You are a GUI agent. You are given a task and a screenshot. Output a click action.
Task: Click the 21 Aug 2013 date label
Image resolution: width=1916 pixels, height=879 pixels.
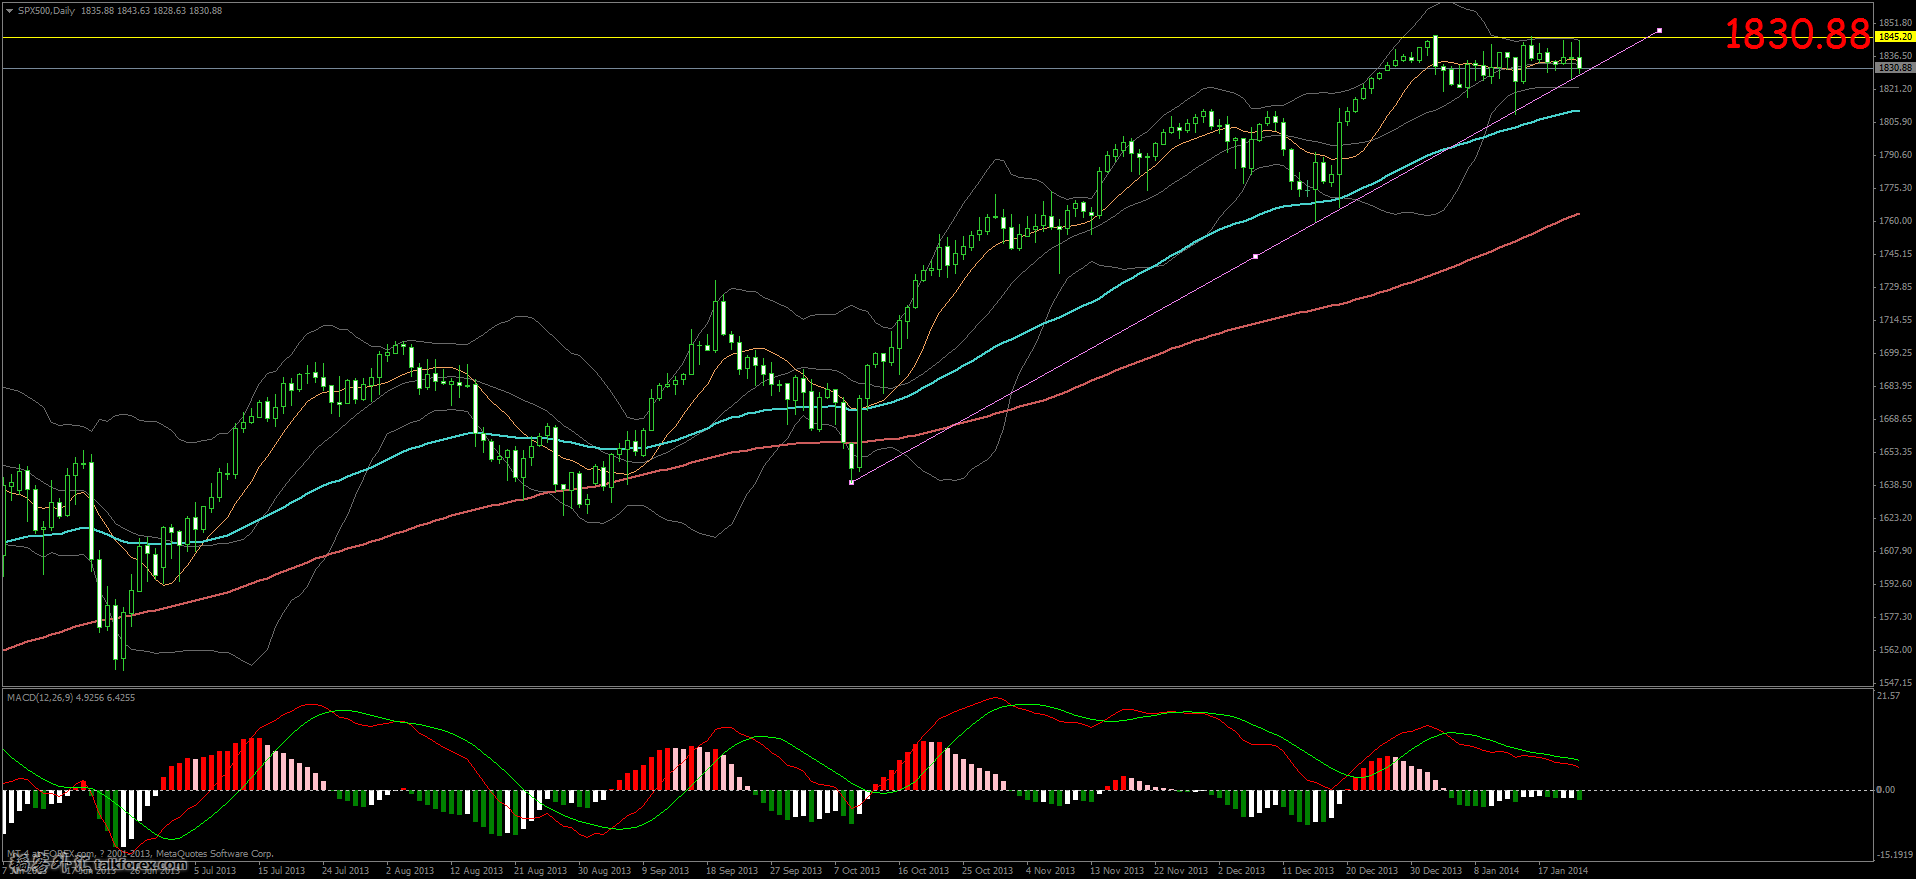point(540,870)
